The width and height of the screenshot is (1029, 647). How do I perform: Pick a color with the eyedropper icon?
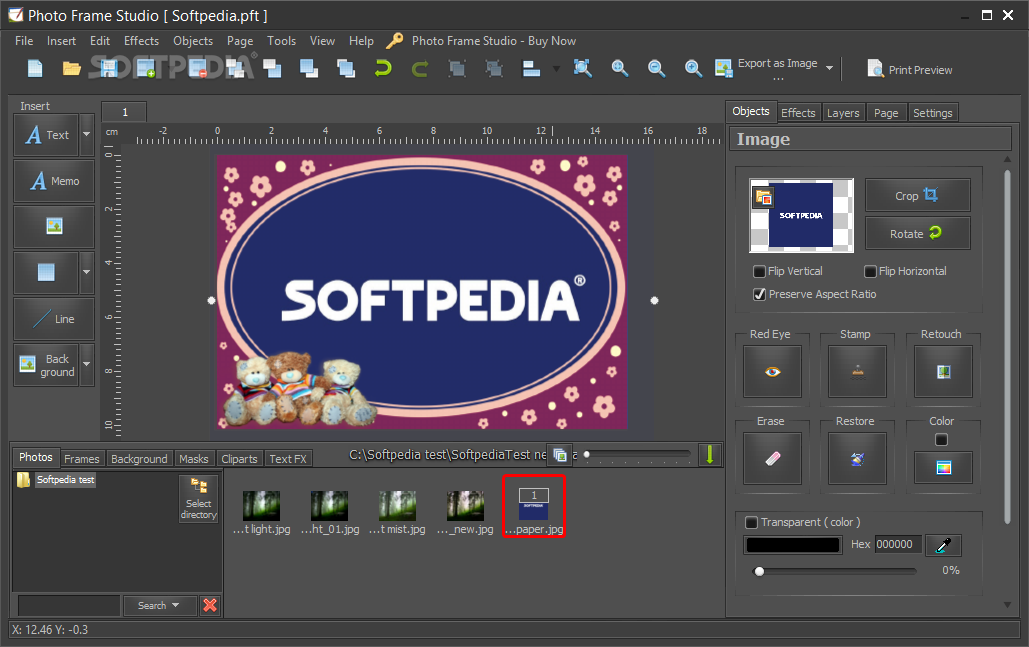click(x=943, y=545)
